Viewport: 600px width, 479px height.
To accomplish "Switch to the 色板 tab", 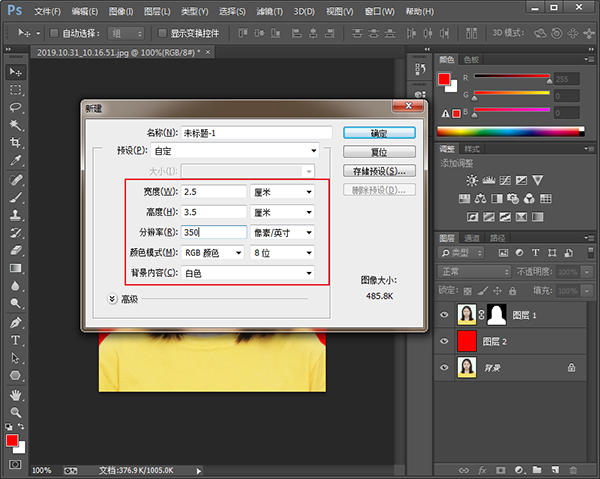I will (472, 60).
